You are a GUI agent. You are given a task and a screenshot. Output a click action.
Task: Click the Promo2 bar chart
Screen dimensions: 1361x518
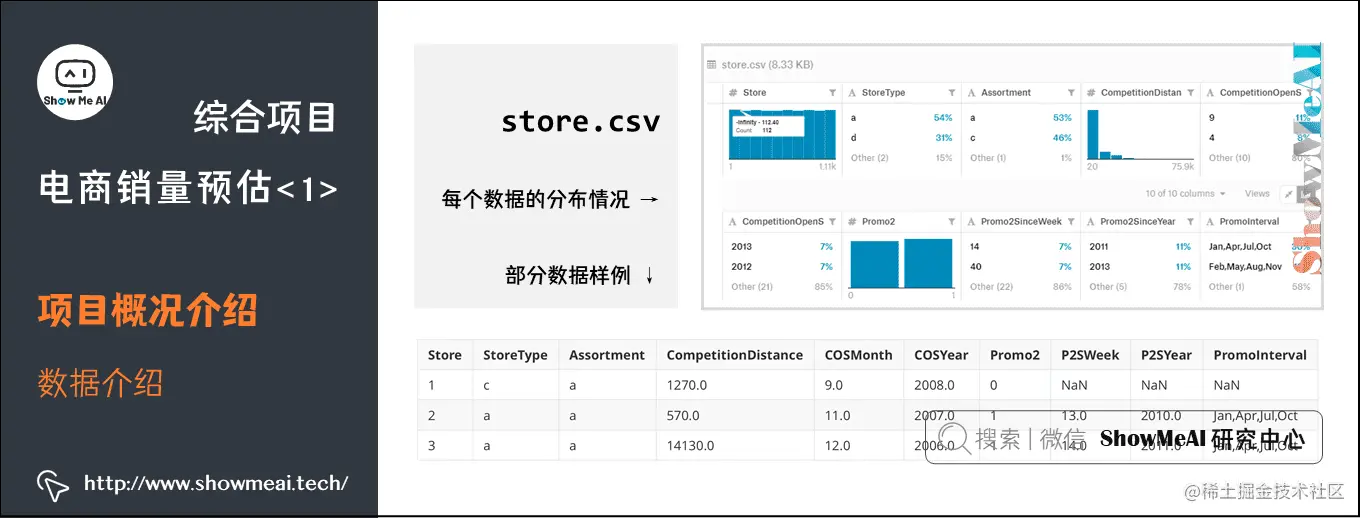pos(901,263)
